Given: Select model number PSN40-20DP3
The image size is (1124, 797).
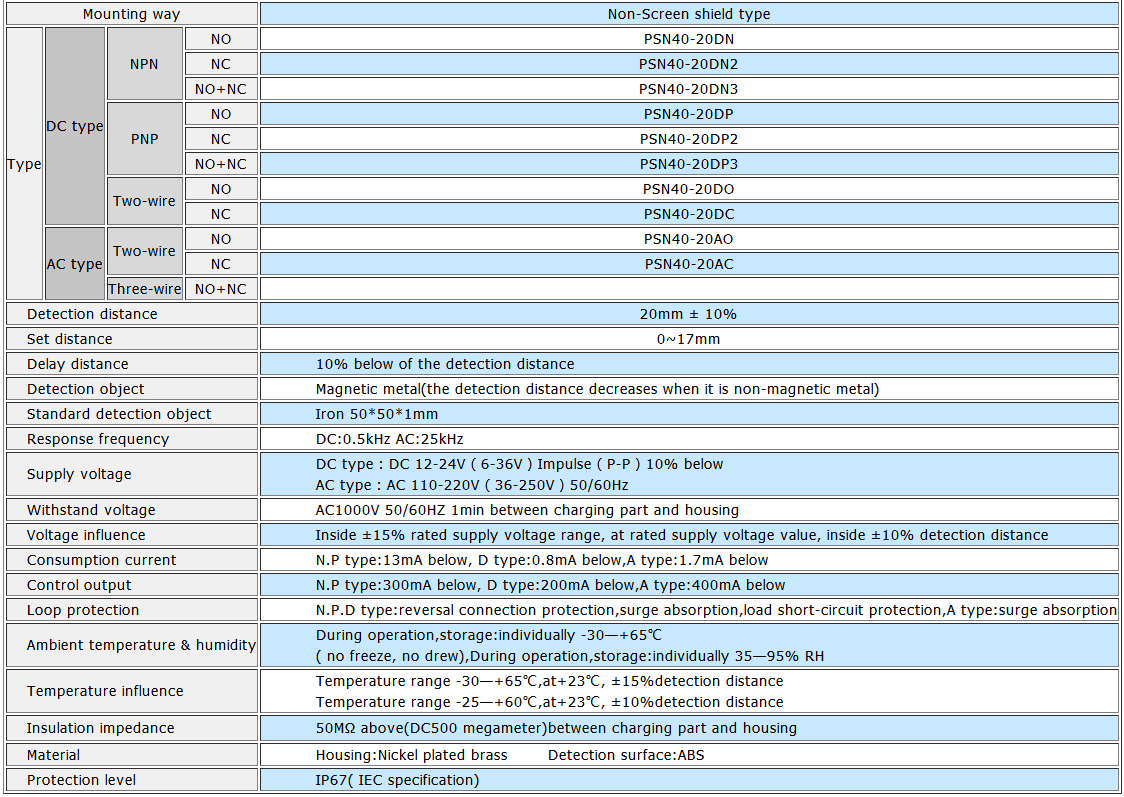Looking at the screenshot, I should point(689,164).
